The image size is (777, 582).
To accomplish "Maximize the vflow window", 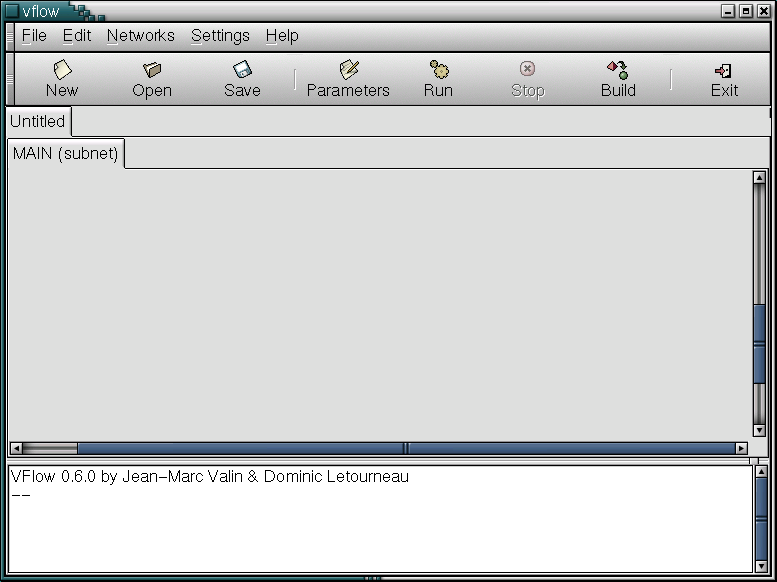I will [746, 11].
